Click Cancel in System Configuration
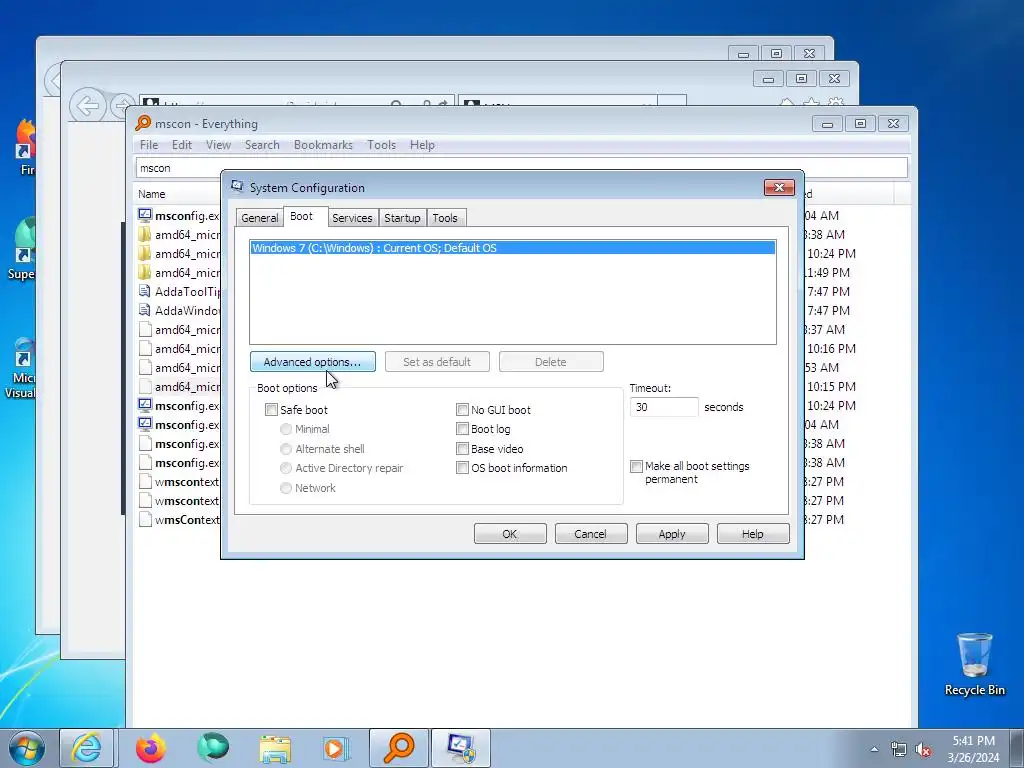 [591, 534]
